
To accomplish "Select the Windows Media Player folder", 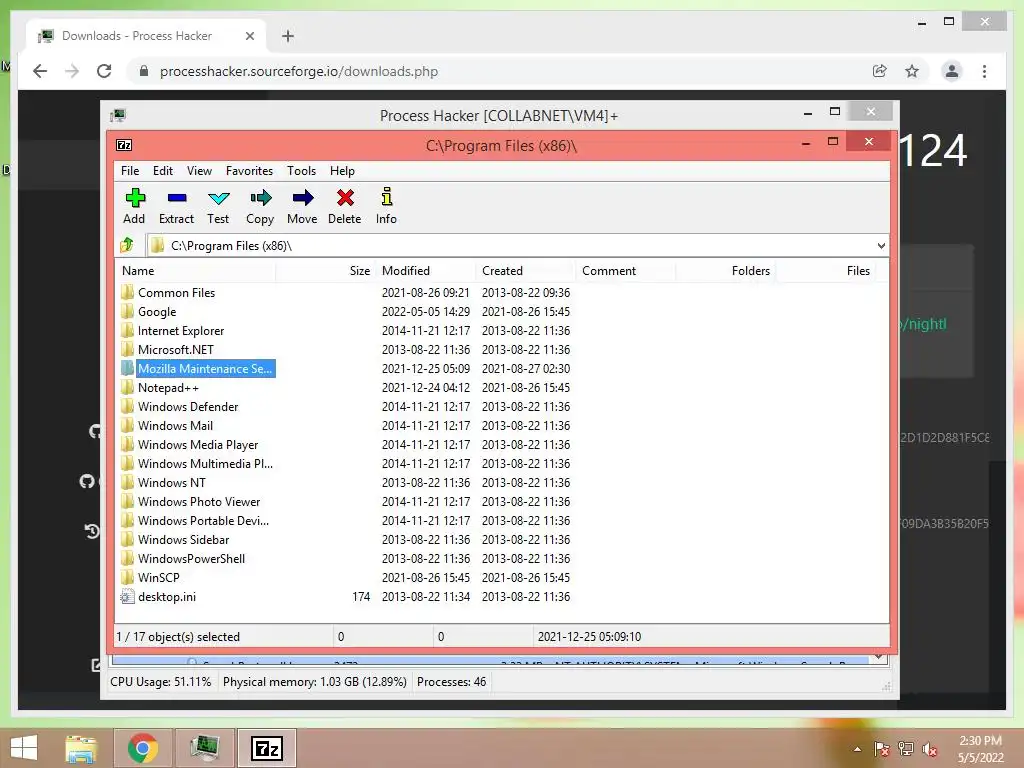I will [x=198, y=444].
